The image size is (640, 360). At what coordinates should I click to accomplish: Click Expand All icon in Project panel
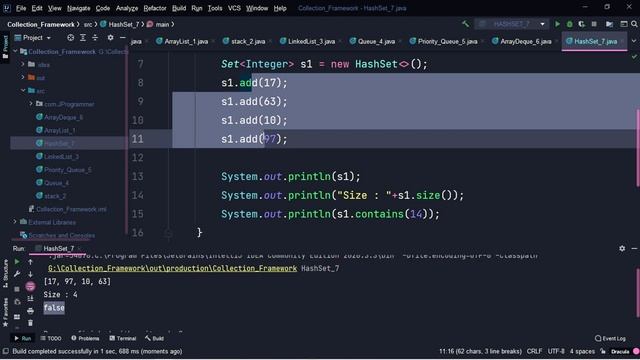pos(83,38)
